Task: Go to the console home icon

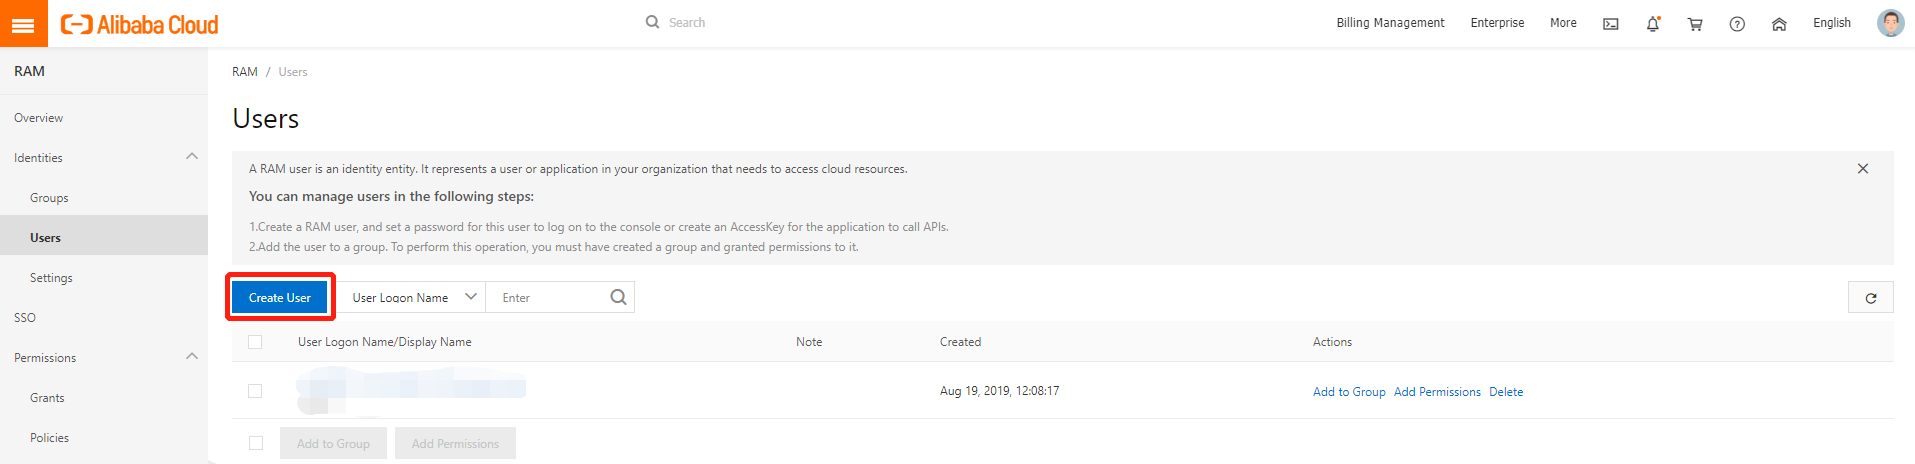Action: point(1779,24)
